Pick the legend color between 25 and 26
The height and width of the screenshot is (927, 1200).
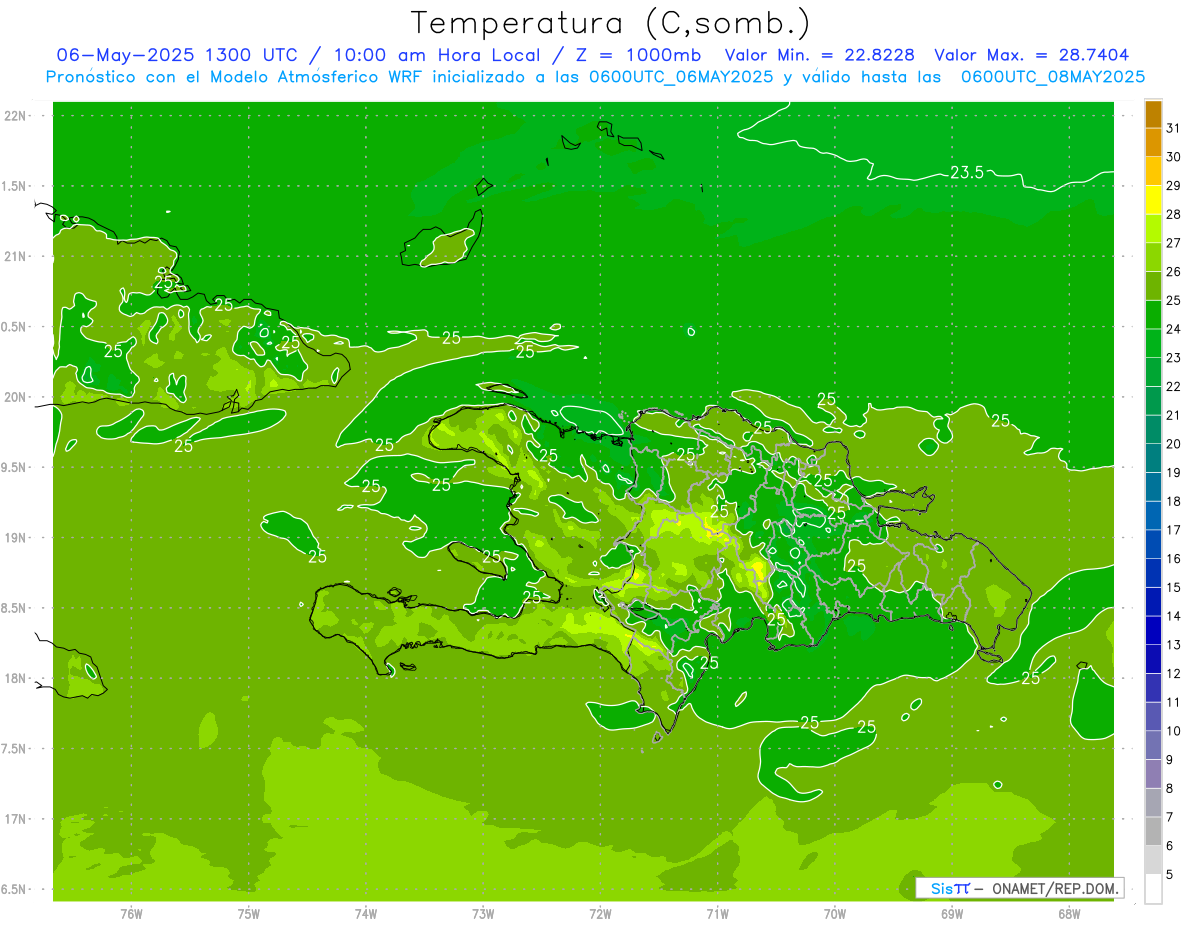point(1153,286)
